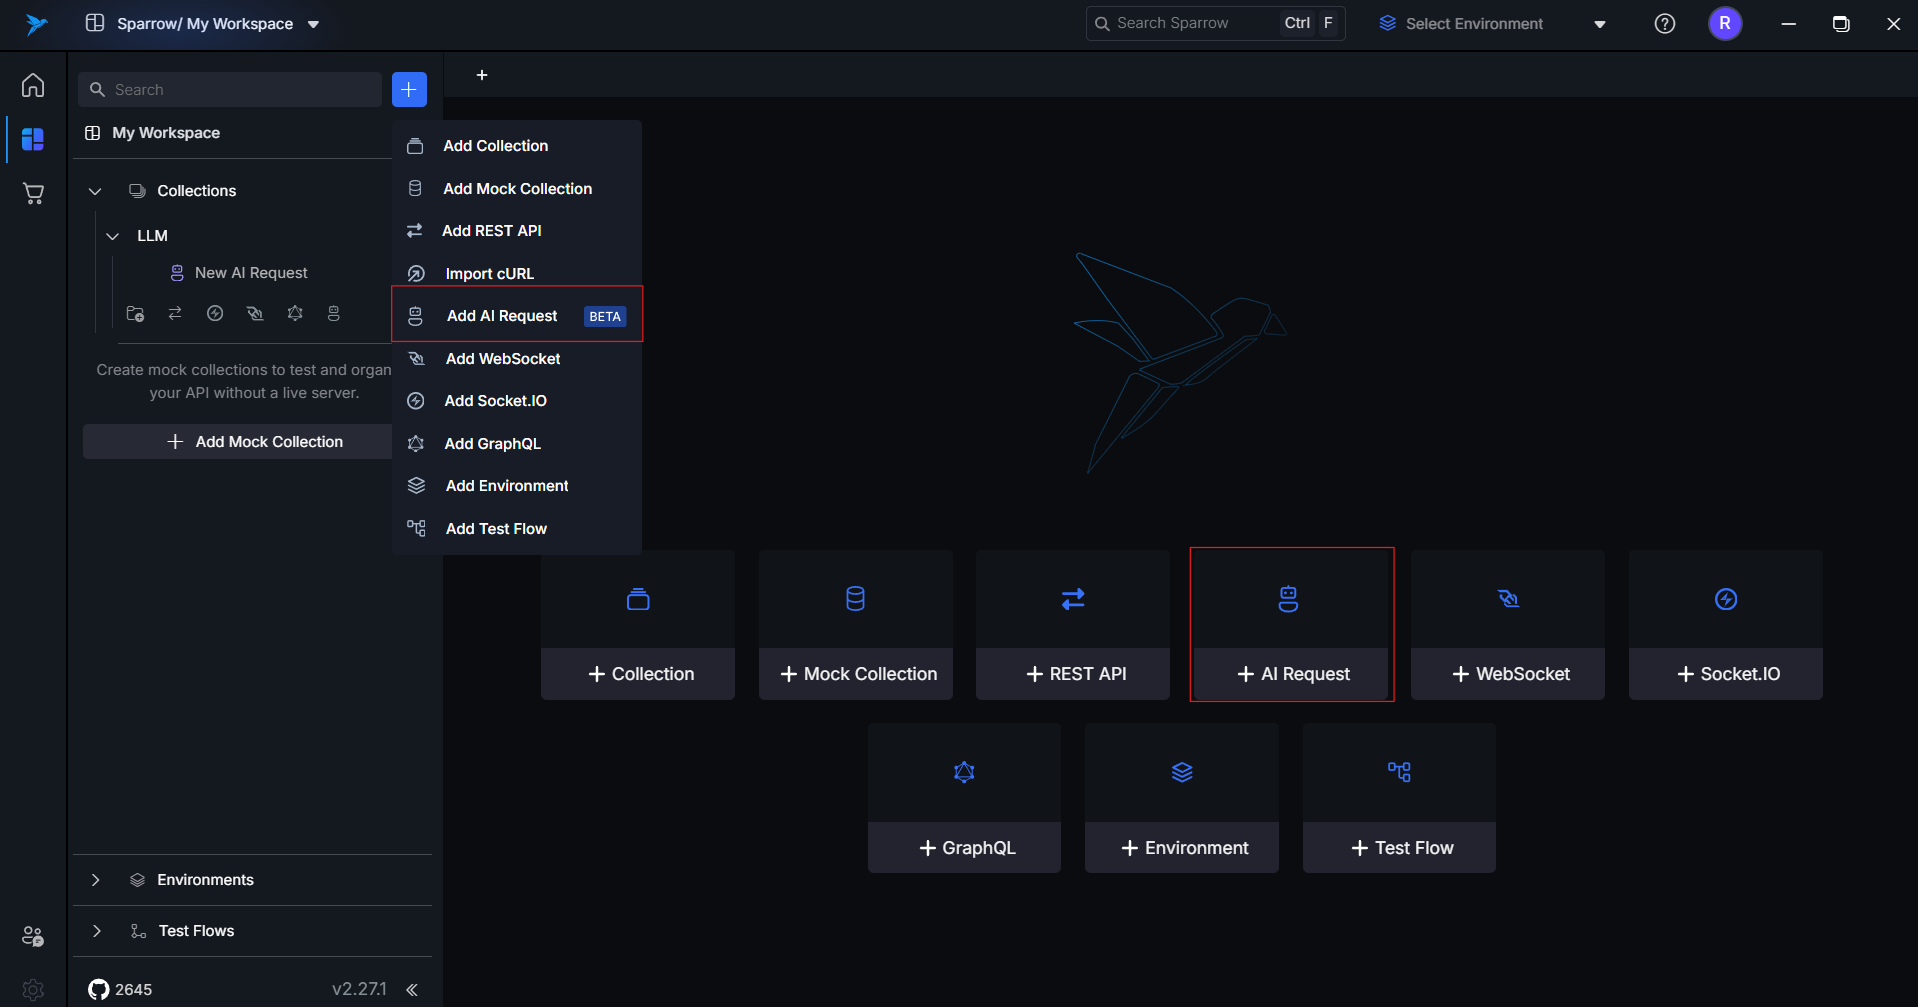
Task: Click the REST API arrows card icon
Action: (1073, 599)
